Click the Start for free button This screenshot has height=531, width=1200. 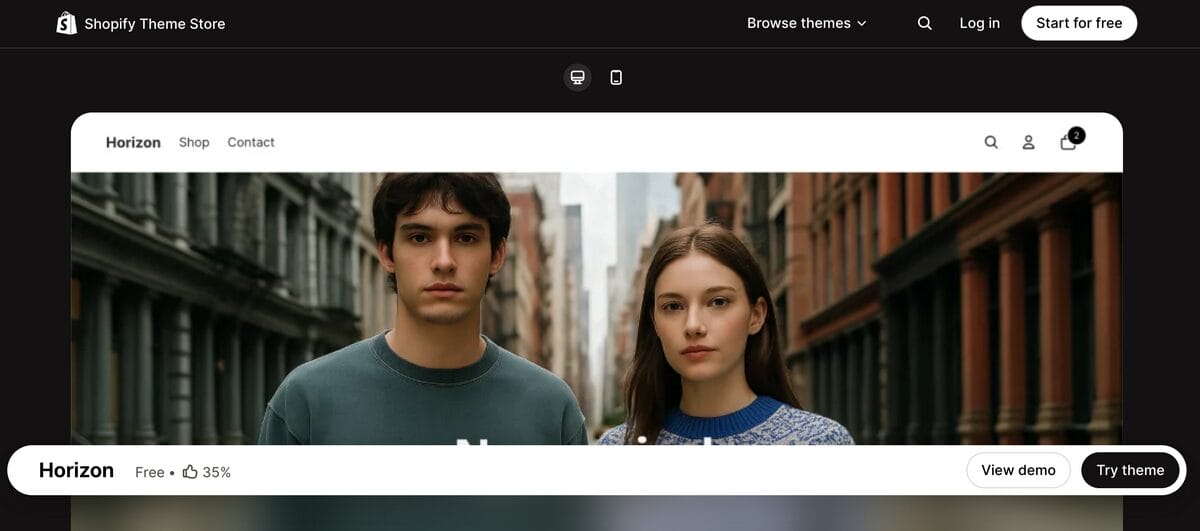[x=1079, y=23]
